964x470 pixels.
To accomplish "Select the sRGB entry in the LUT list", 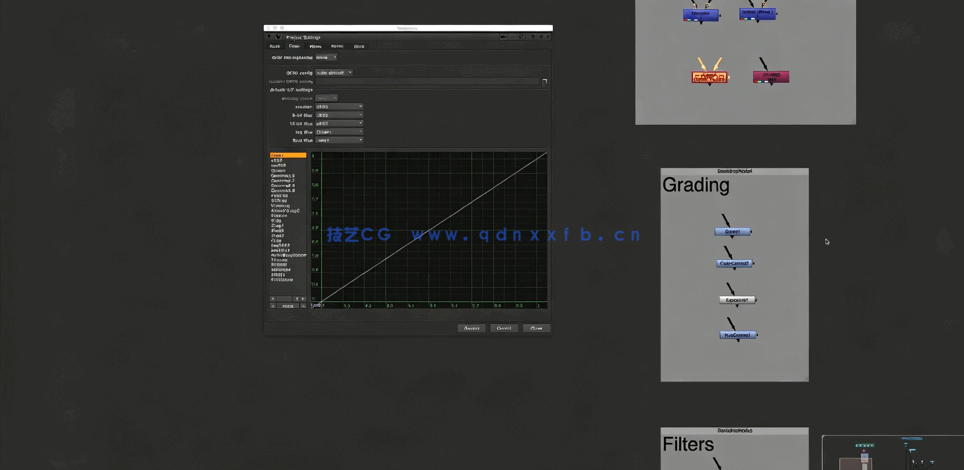I will (x=277, y=161).
